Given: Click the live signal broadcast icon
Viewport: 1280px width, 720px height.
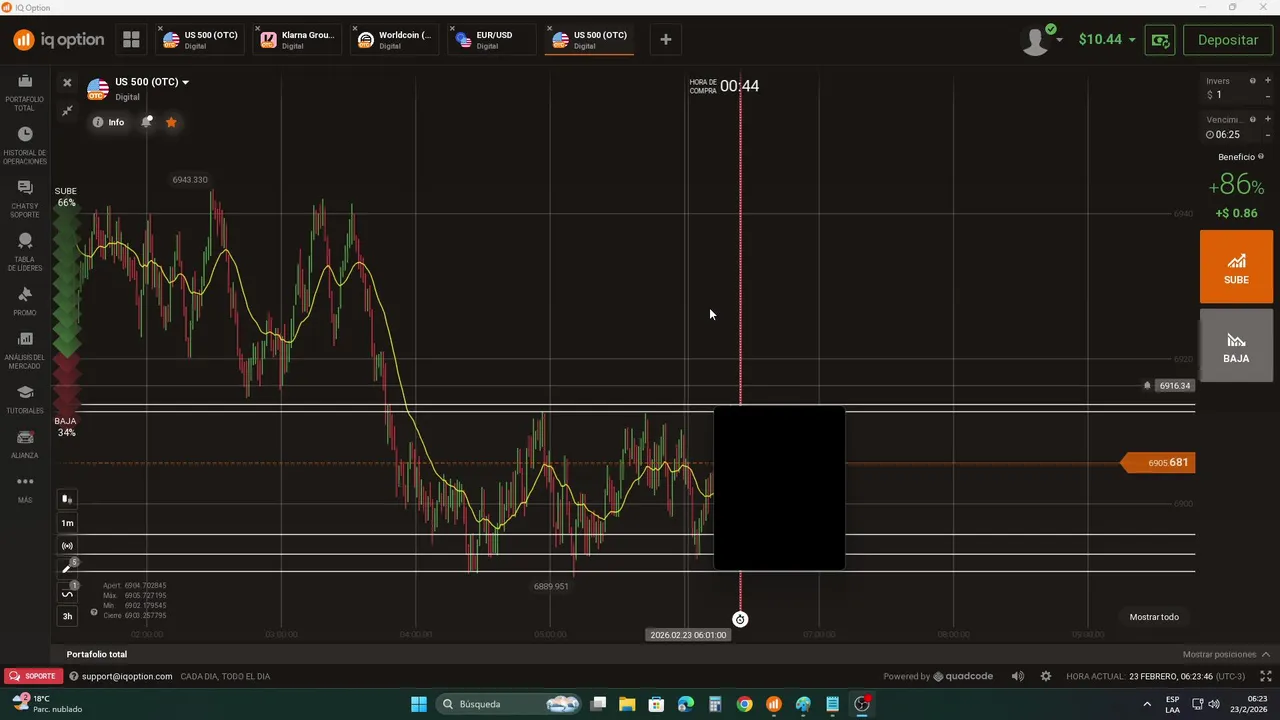Looking at the screenshot, I should [x=67, y=546].
